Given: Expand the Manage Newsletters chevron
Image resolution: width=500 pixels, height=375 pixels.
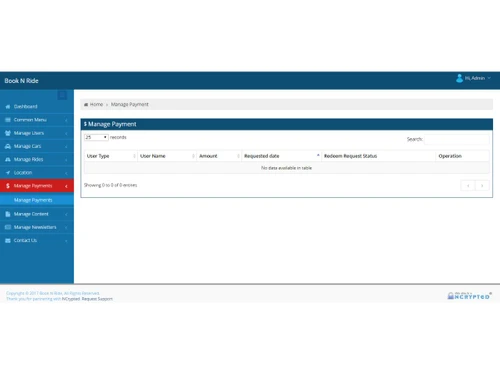Looking at the screenshot, I should click(x=66, y=227).
